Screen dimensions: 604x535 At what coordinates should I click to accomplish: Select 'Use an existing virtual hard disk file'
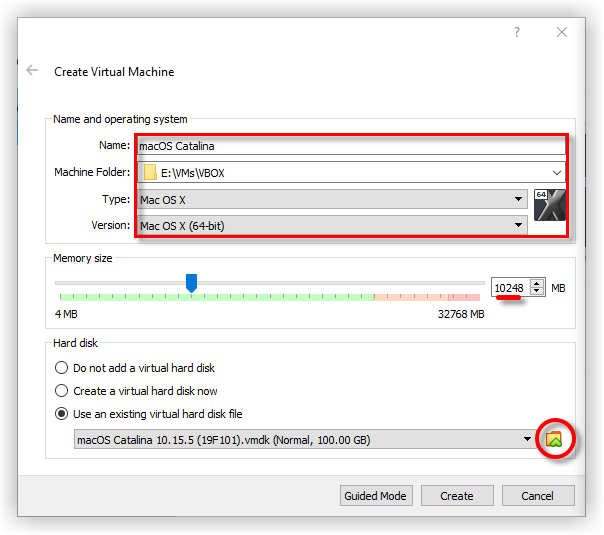tap(63, 414)
